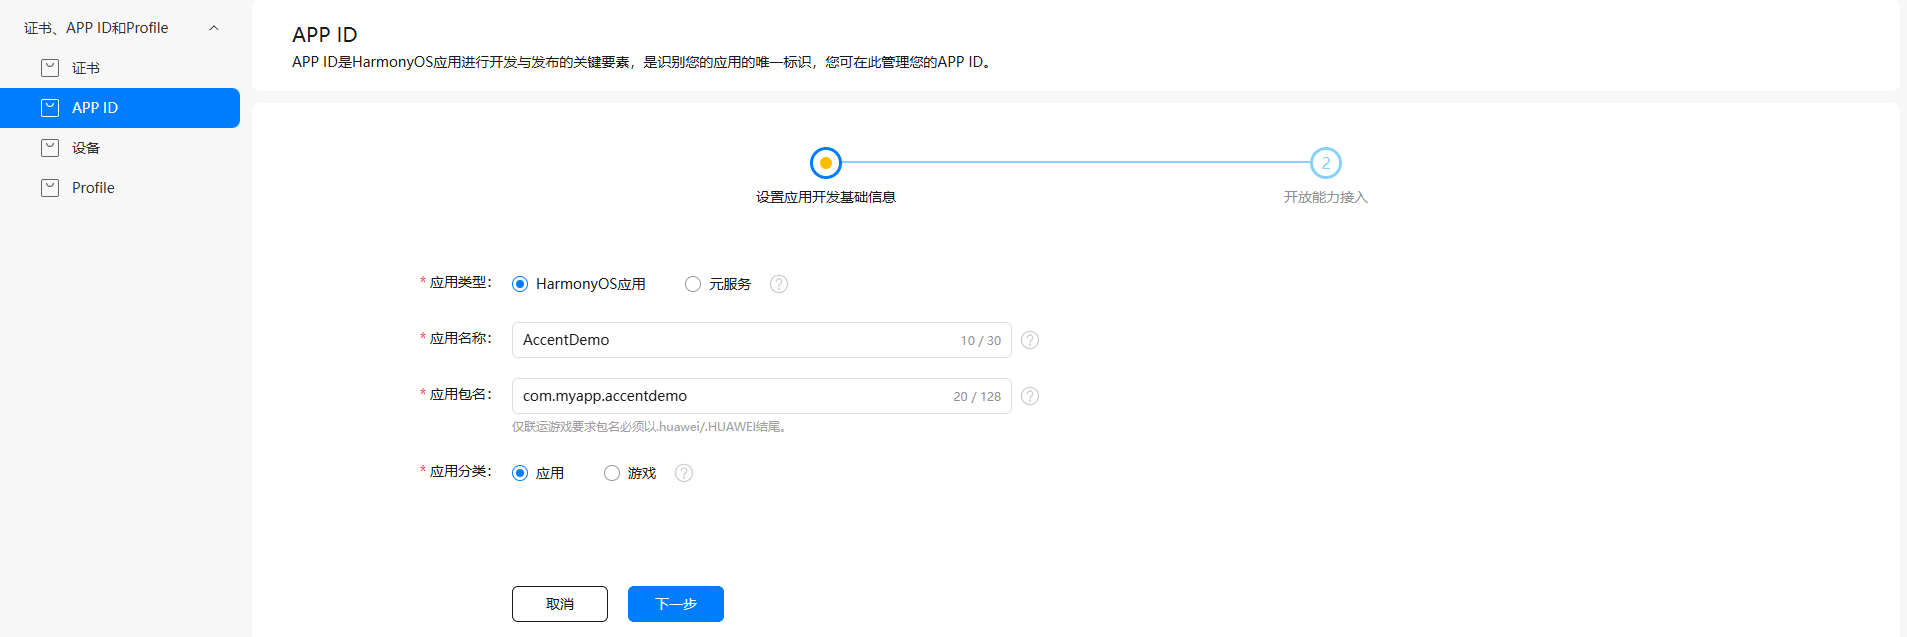Click step 2 开放能力接入 circle
Viewport: 1907px width, 637px height.
1326,163
